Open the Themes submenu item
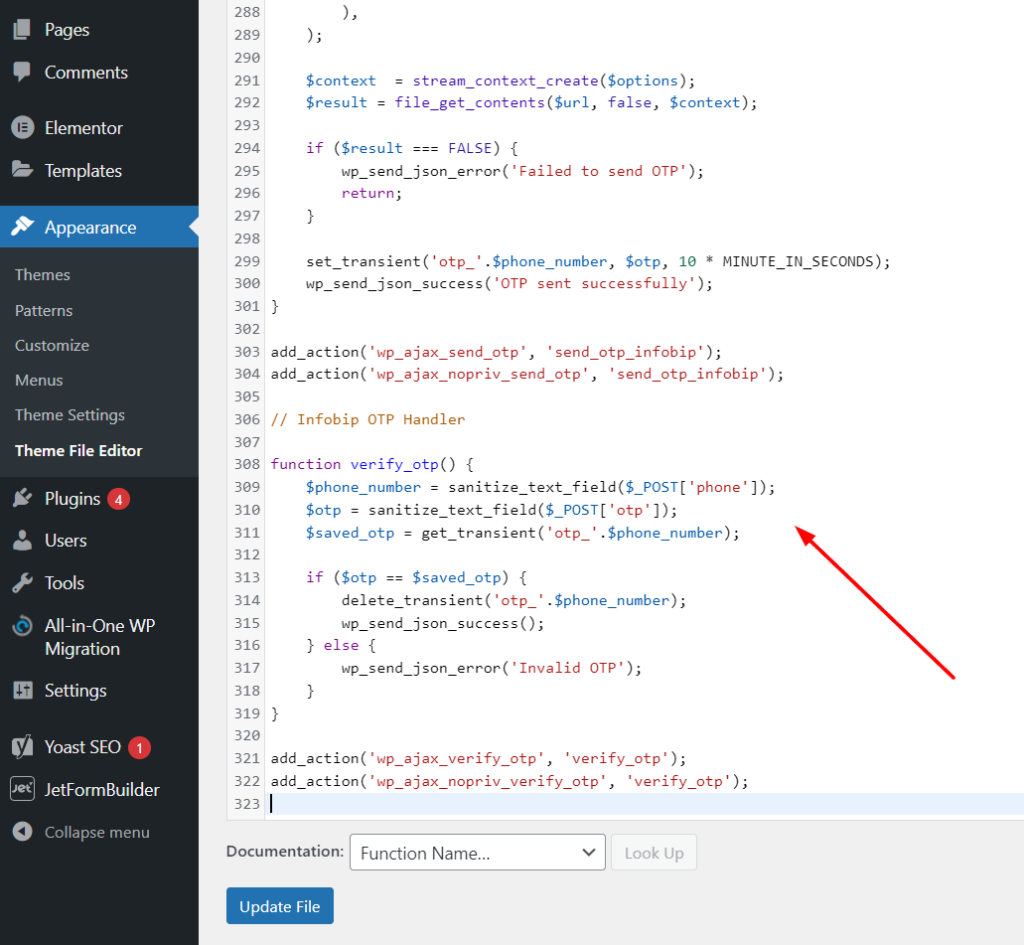 tap(43, 275)
